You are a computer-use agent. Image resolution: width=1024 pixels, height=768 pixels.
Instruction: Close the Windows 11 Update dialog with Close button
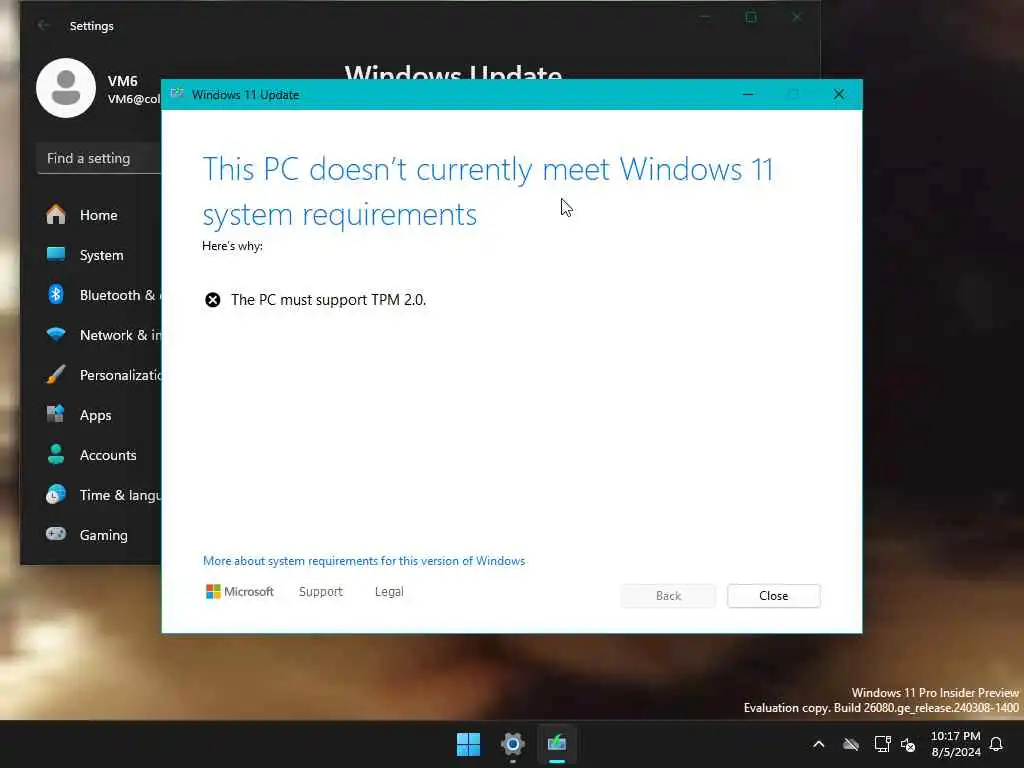click(773, 596)
